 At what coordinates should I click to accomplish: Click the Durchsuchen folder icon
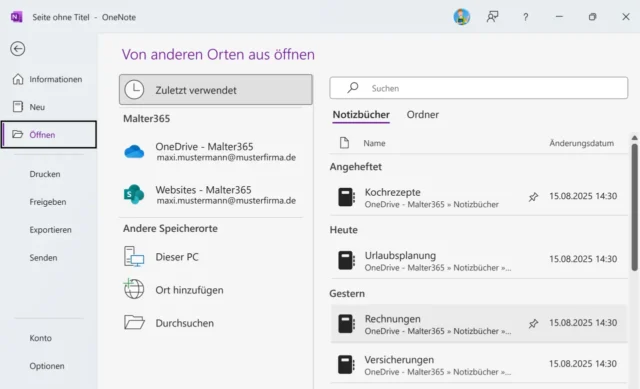coord(134,322)
